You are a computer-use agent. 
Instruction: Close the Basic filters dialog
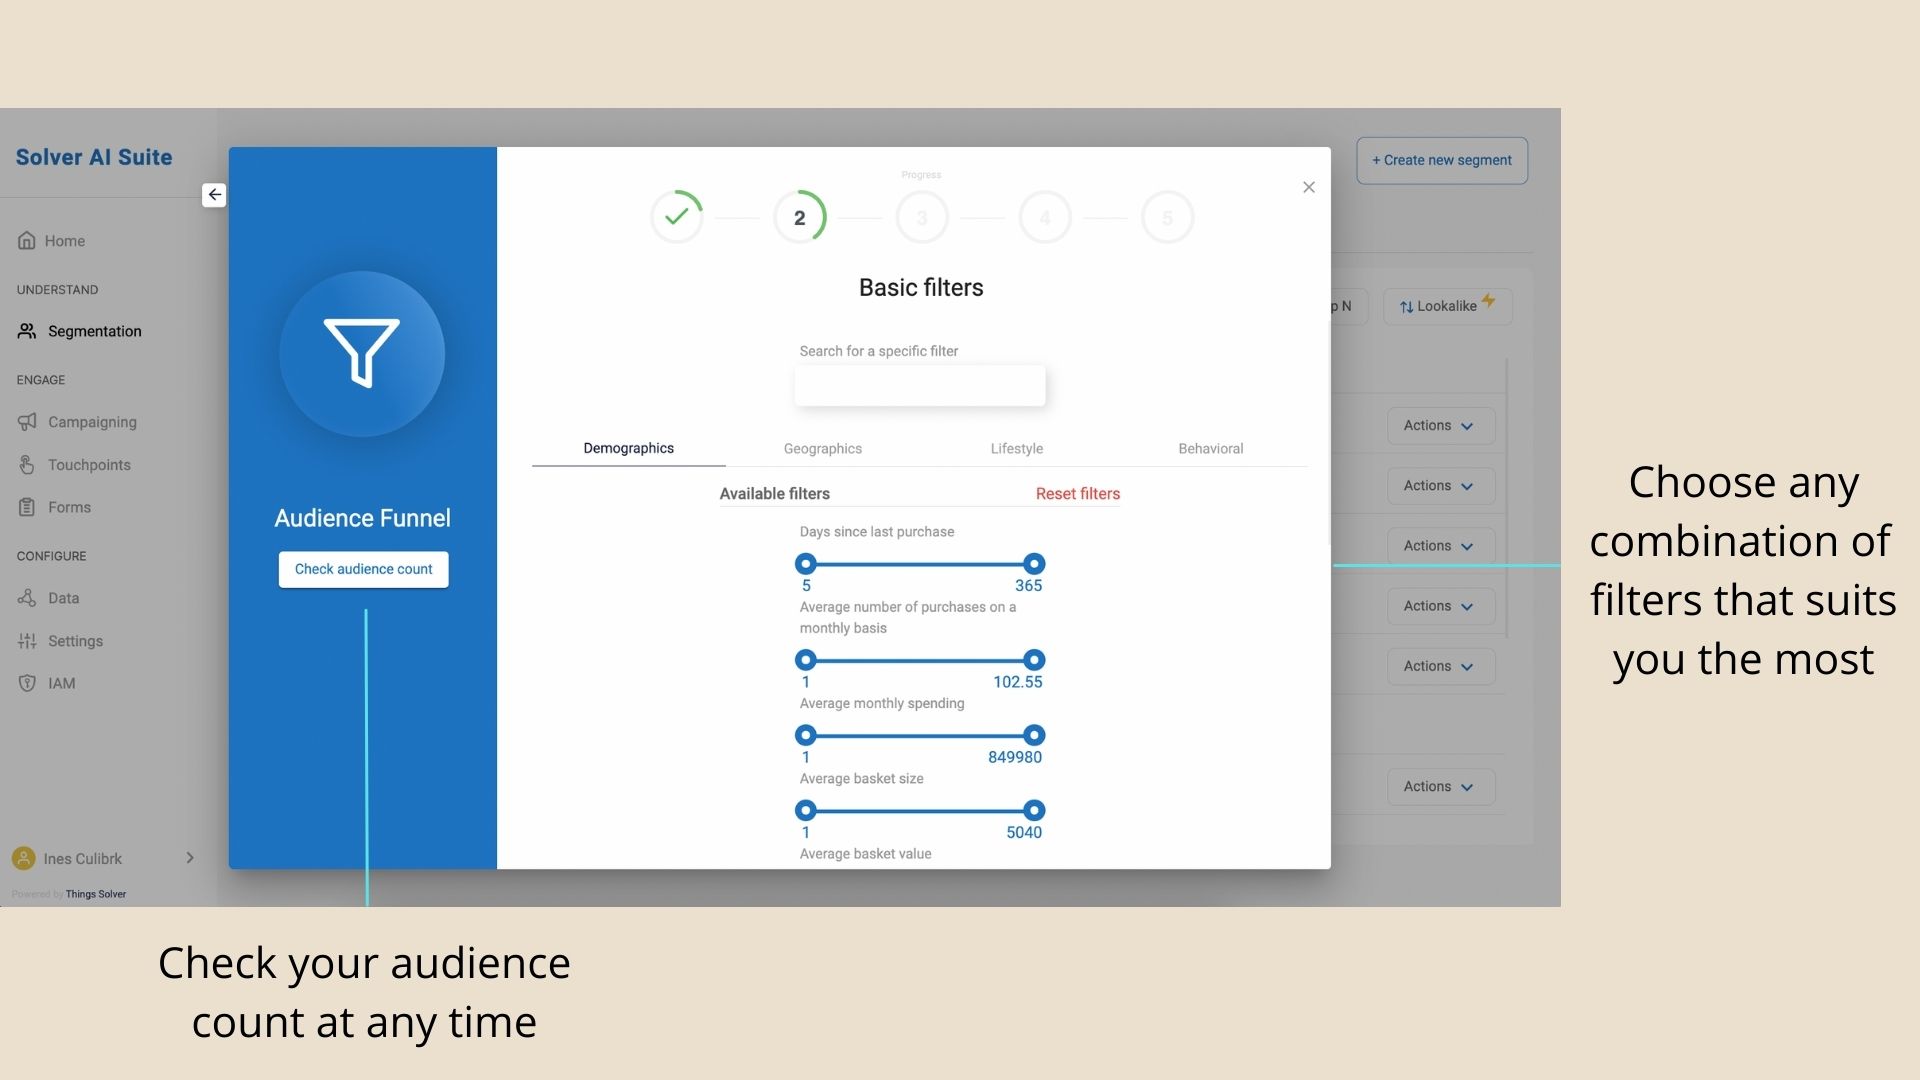tap(1309, 187)
